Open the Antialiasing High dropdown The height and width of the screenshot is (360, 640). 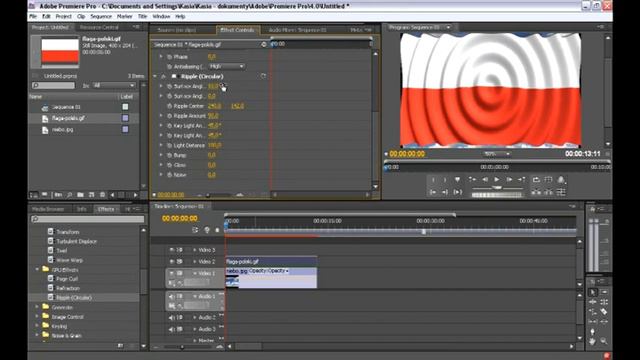pyautogui.click(x=227, y=66)
